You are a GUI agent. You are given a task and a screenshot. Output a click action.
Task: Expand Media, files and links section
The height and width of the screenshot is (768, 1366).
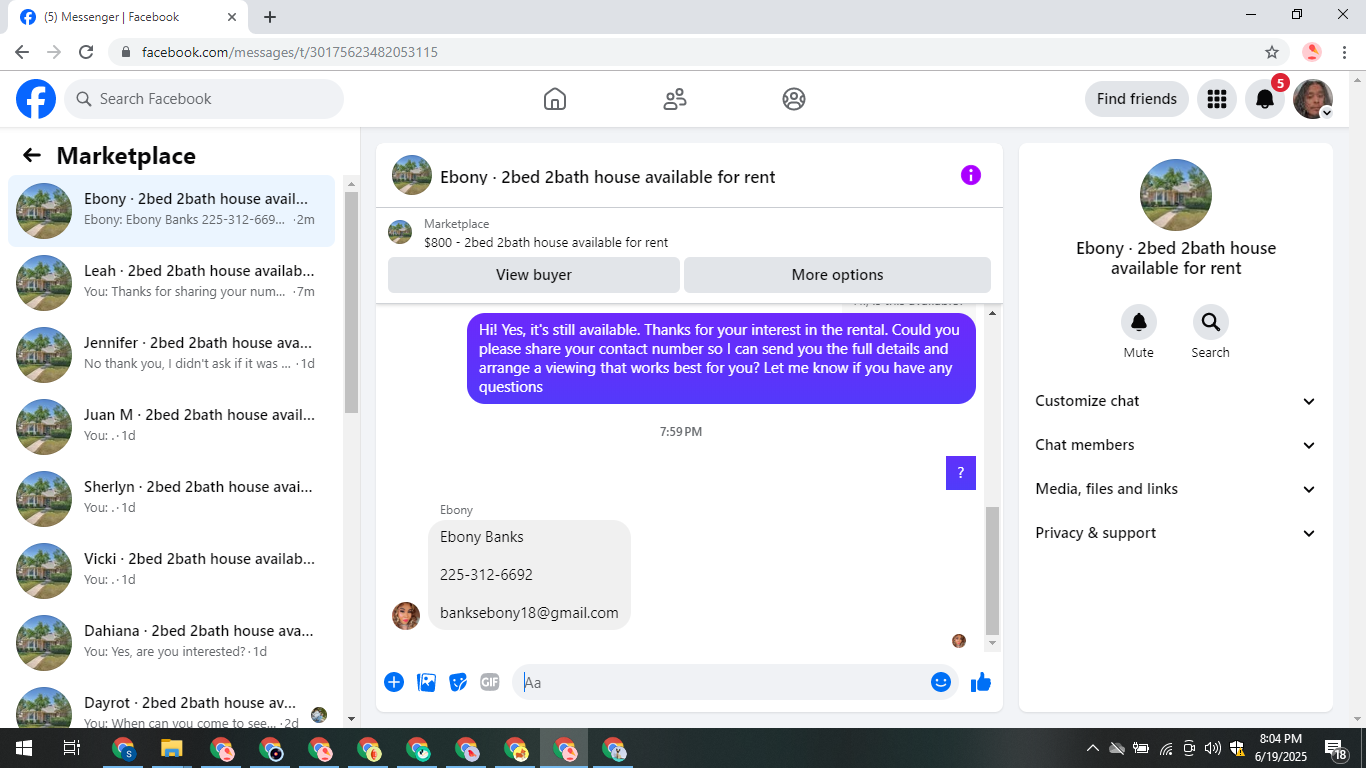[x=1176, y=489]
